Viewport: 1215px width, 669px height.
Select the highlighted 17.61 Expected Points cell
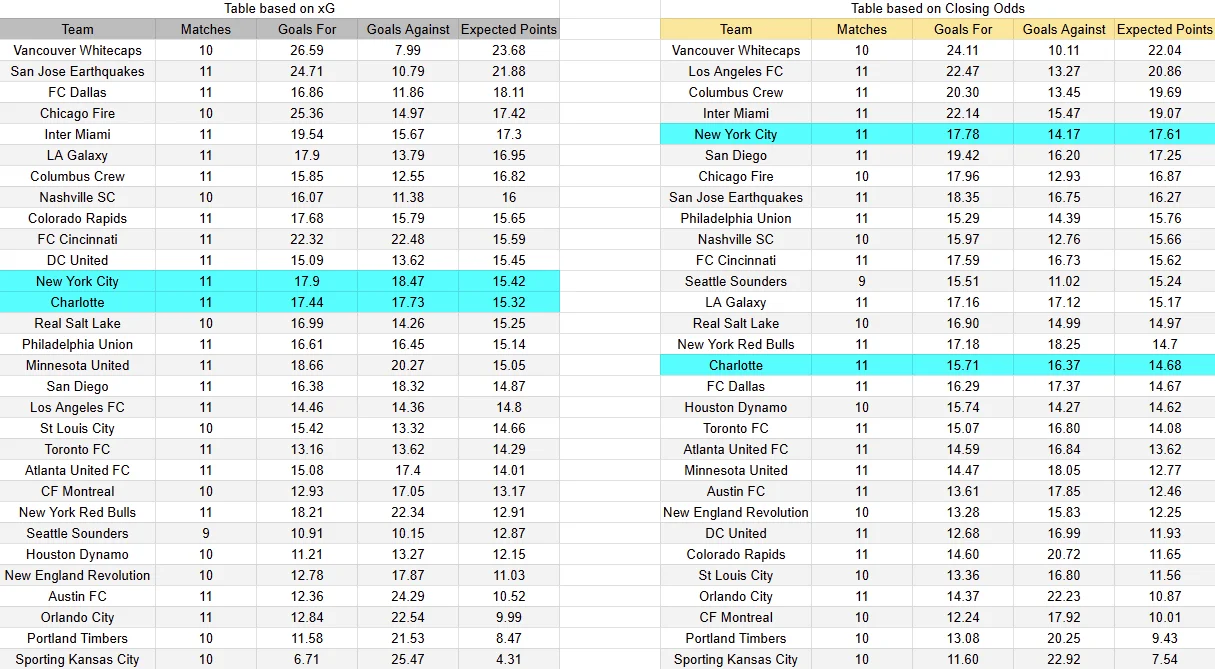tap(1165, 134)
